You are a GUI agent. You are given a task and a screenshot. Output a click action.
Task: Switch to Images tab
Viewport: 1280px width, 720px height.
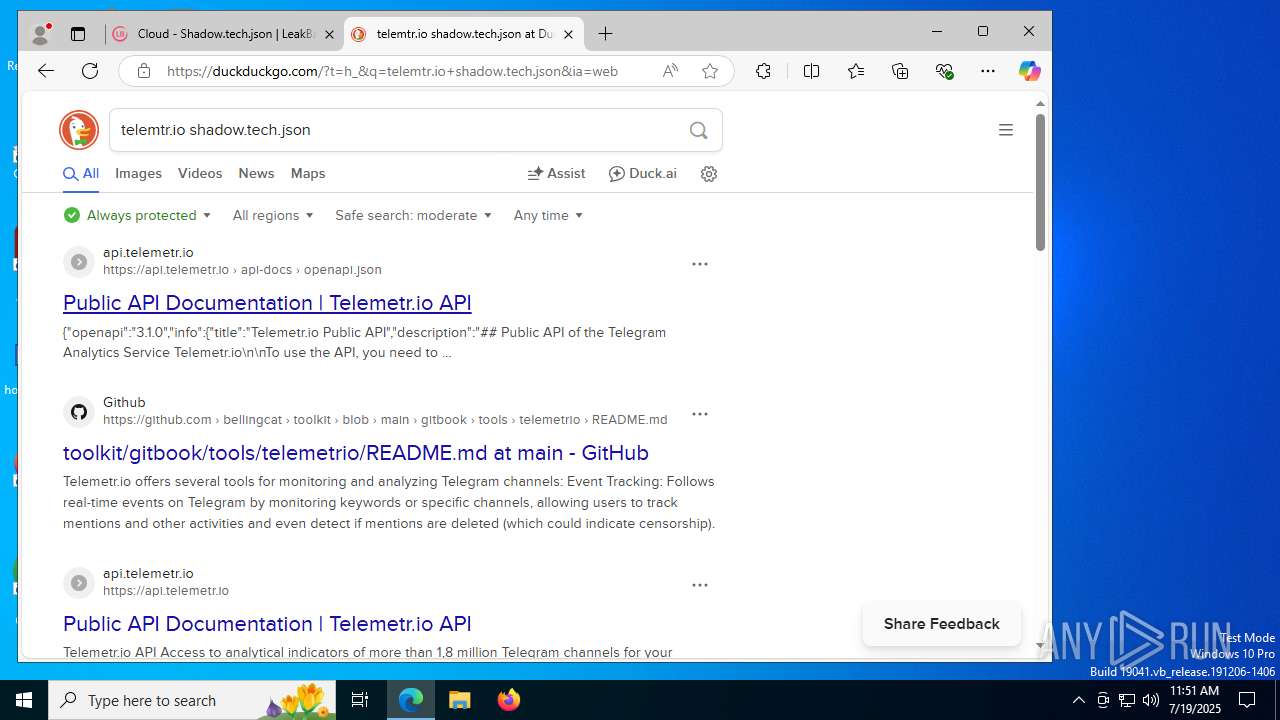point(138,173)
